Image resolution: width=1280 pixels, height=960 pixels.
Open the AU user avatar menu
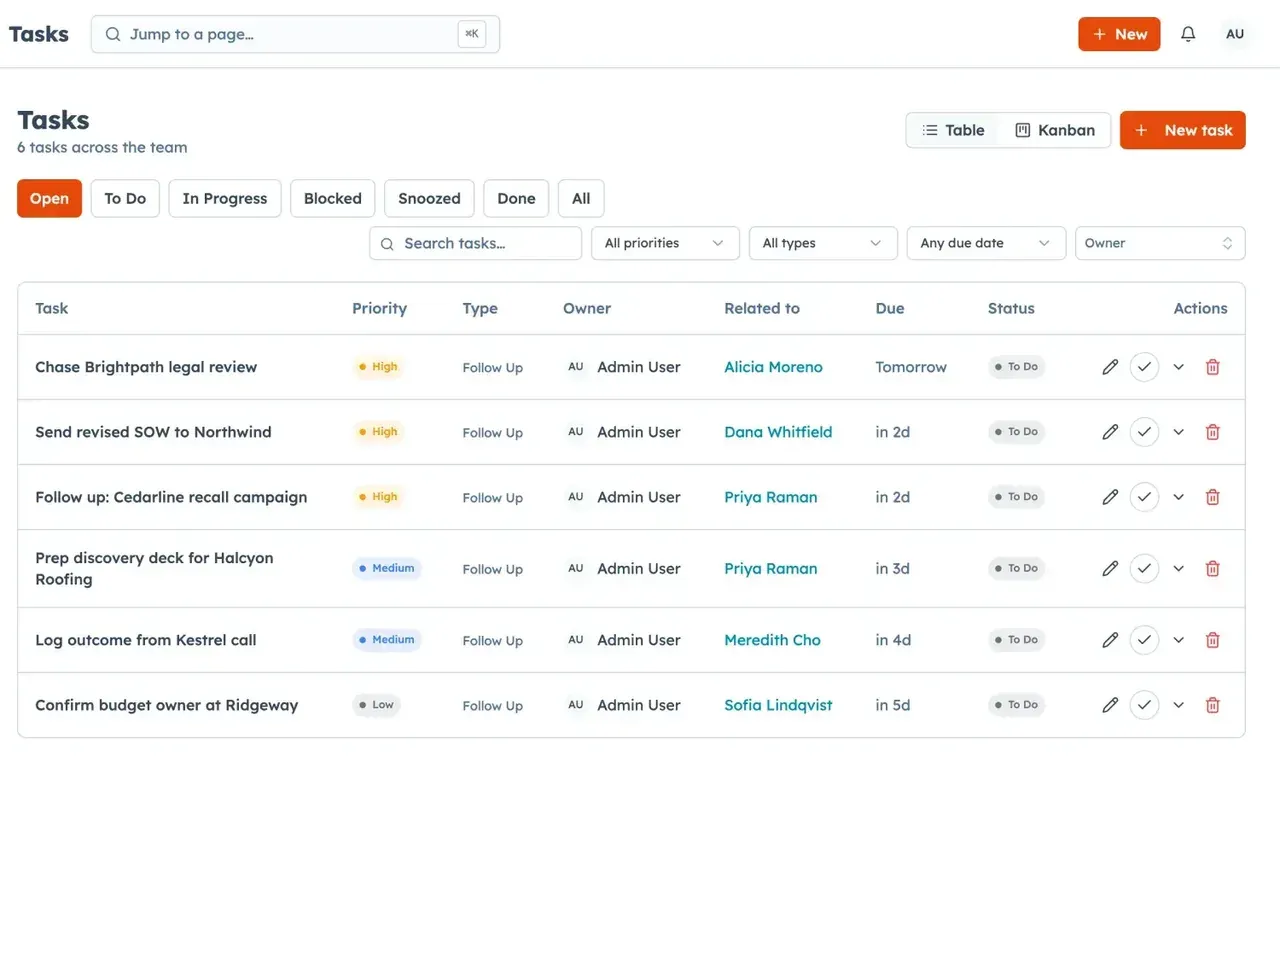1235,34
